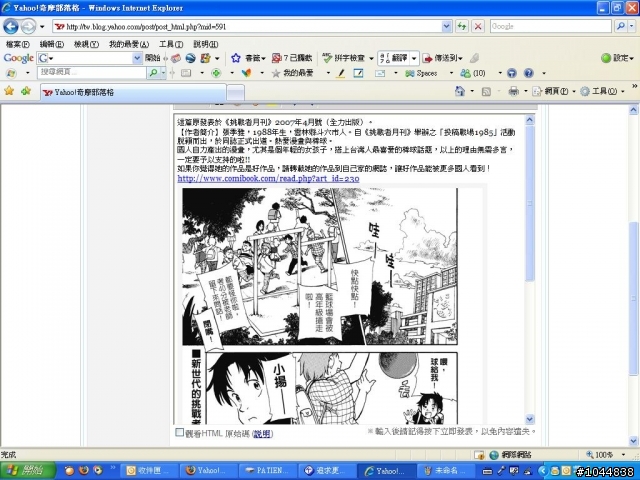
Task: Open the green 設定 settings menu
Action: (x=617, y=58)
